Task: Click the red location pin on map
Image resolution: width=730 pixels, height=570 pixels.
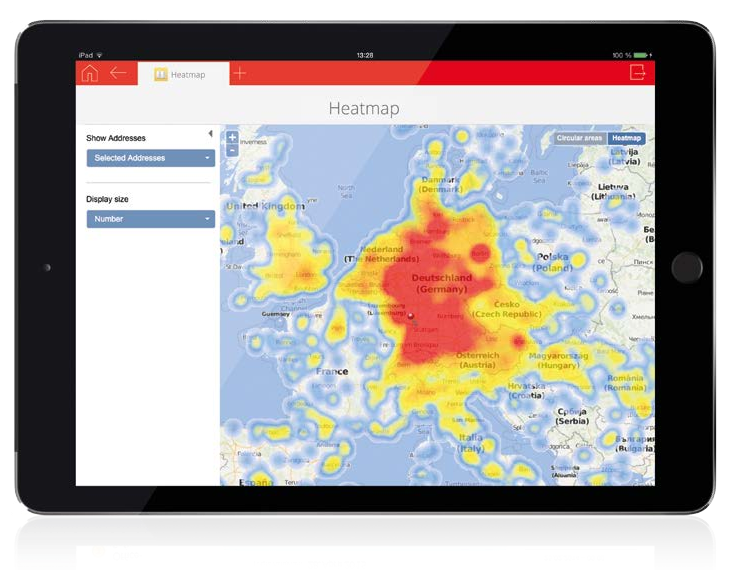Action: 410,316
